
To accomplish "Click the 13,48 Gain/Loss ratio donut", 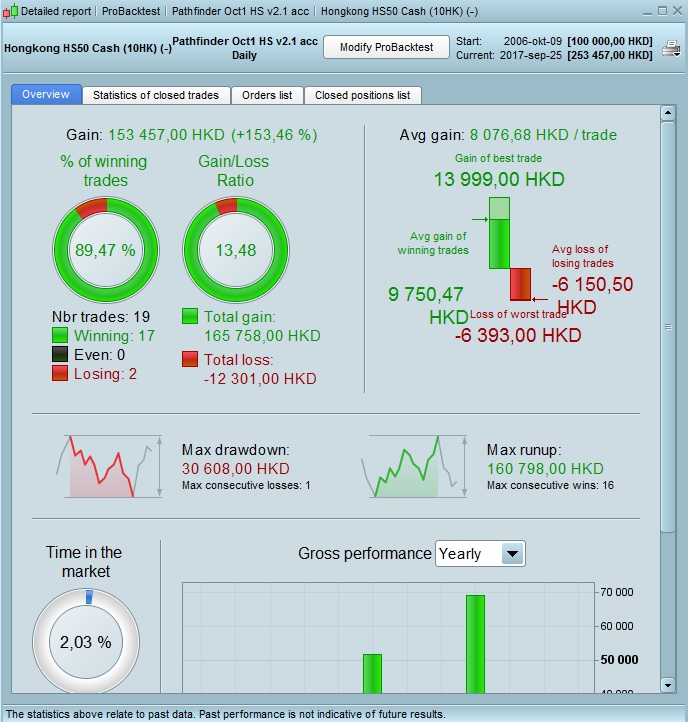I will (x=236, y=250).
